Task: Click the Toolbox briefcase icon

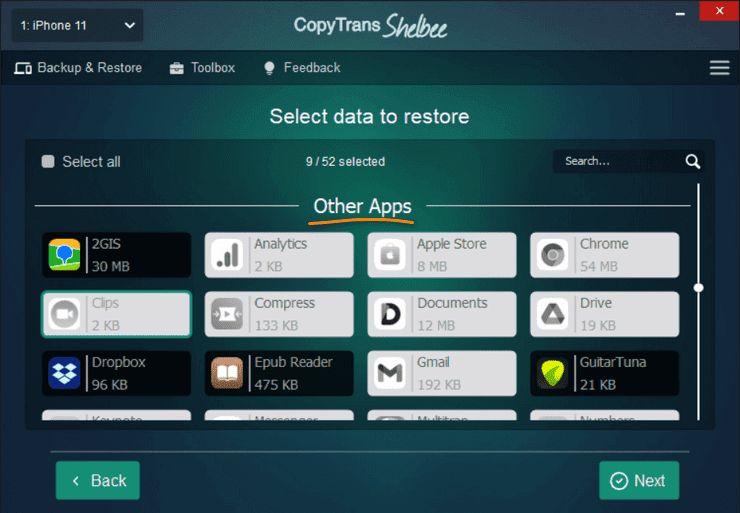Action: point(177,68)
